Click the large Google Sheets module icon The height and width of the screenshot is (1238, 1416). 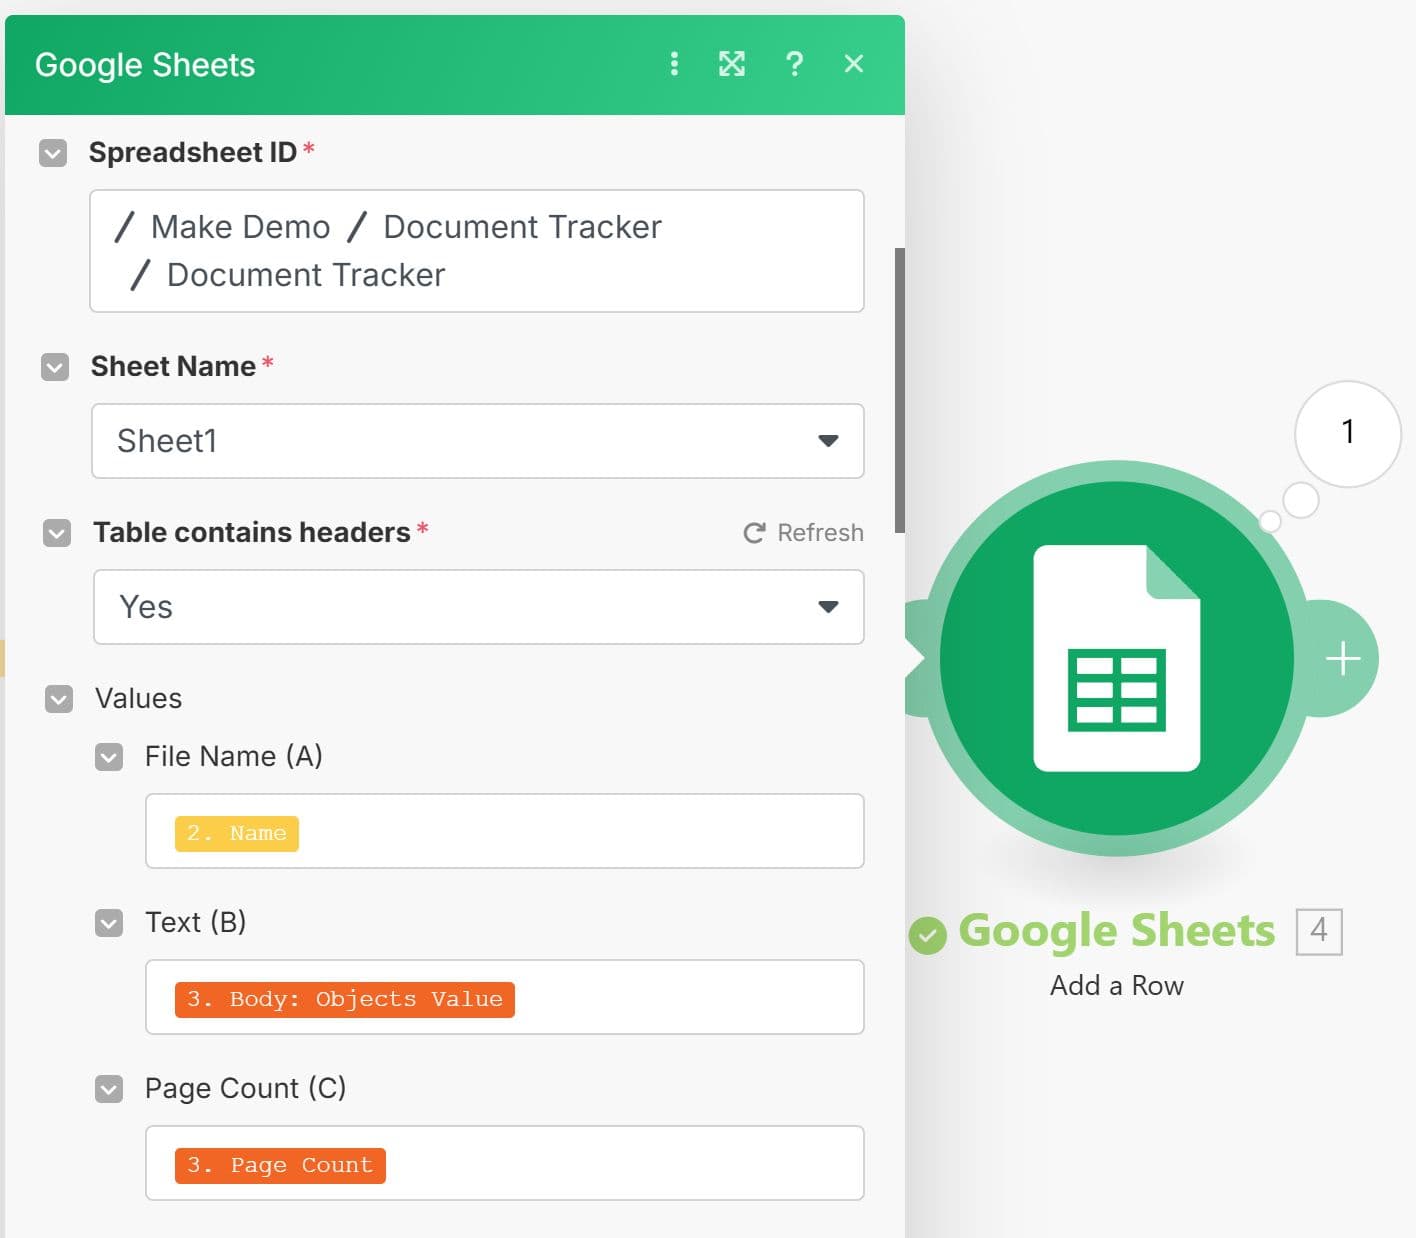1116,658
